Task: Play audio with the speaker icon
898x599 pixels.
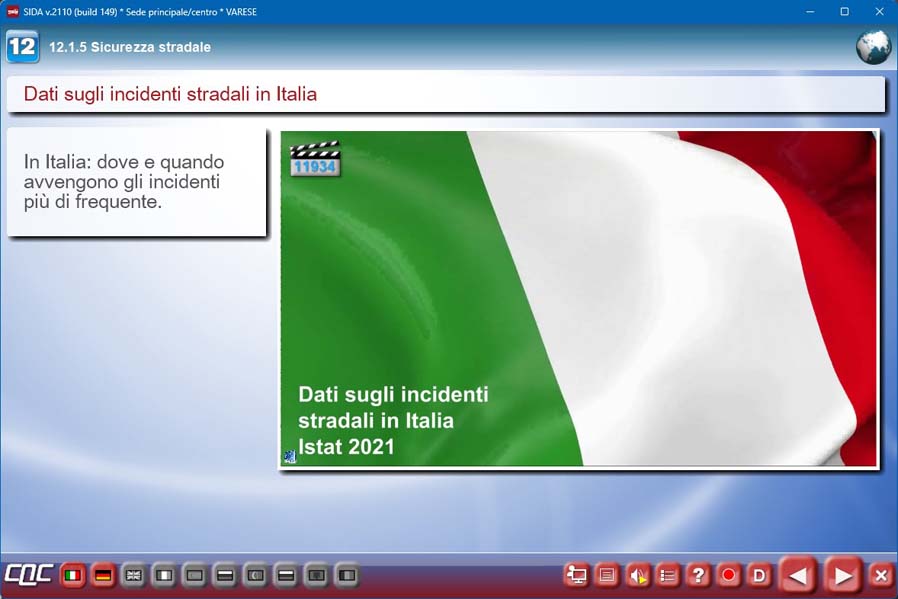Action: [637, 575]
